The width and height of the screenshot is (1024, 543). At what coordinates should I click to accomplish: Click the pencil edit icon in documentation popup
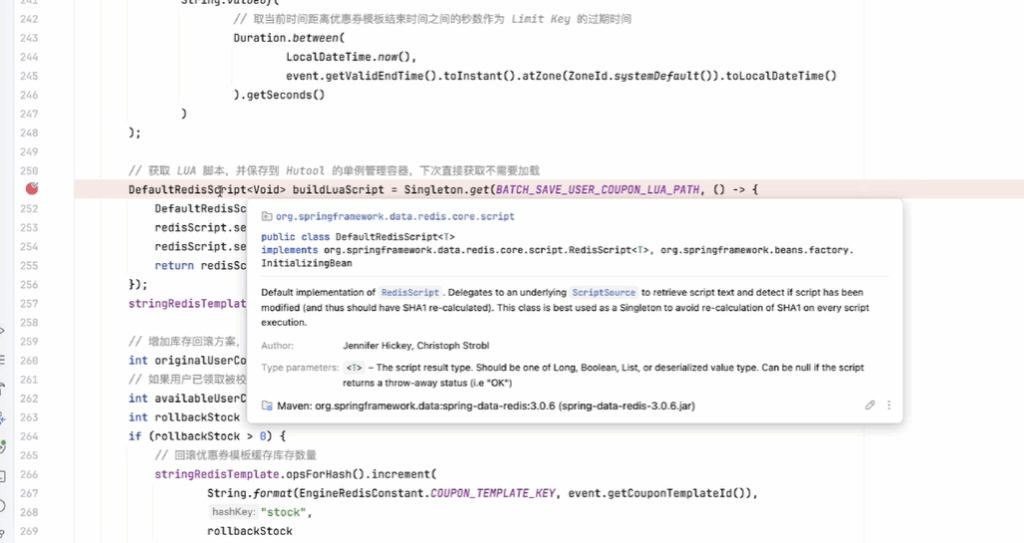870,405
